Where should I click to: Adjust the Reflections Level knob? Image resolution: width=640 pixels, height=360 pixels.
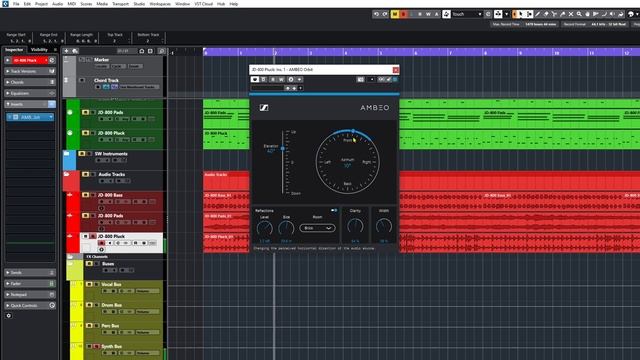tap(264, 228)
